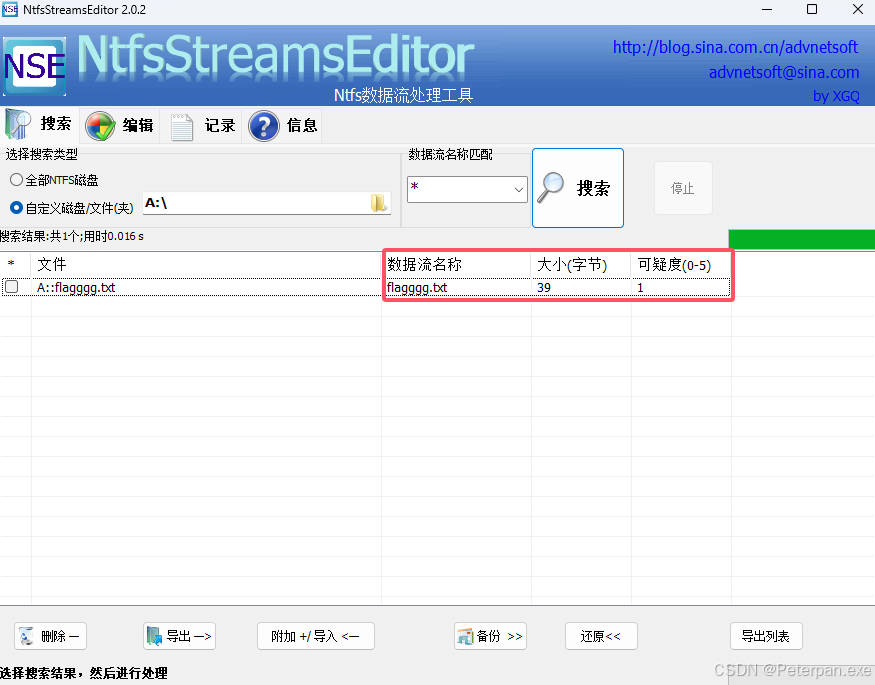The image size is (875, 685).
Task: Sort by 大小(字节) column header
Action: [x=581, y=264]
